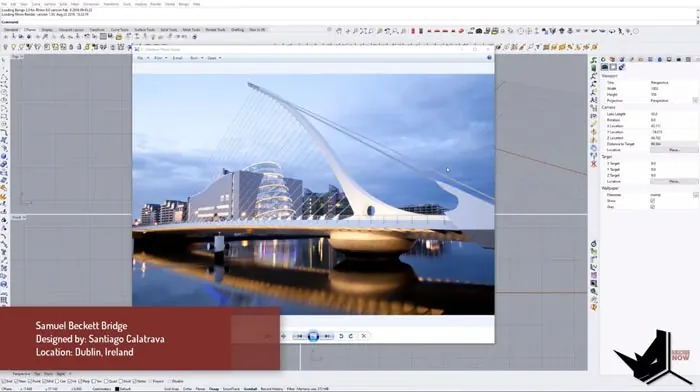Select the Front viewport tab at bottom
This screenshot has height=392, width=700.
tap(48, 374)
